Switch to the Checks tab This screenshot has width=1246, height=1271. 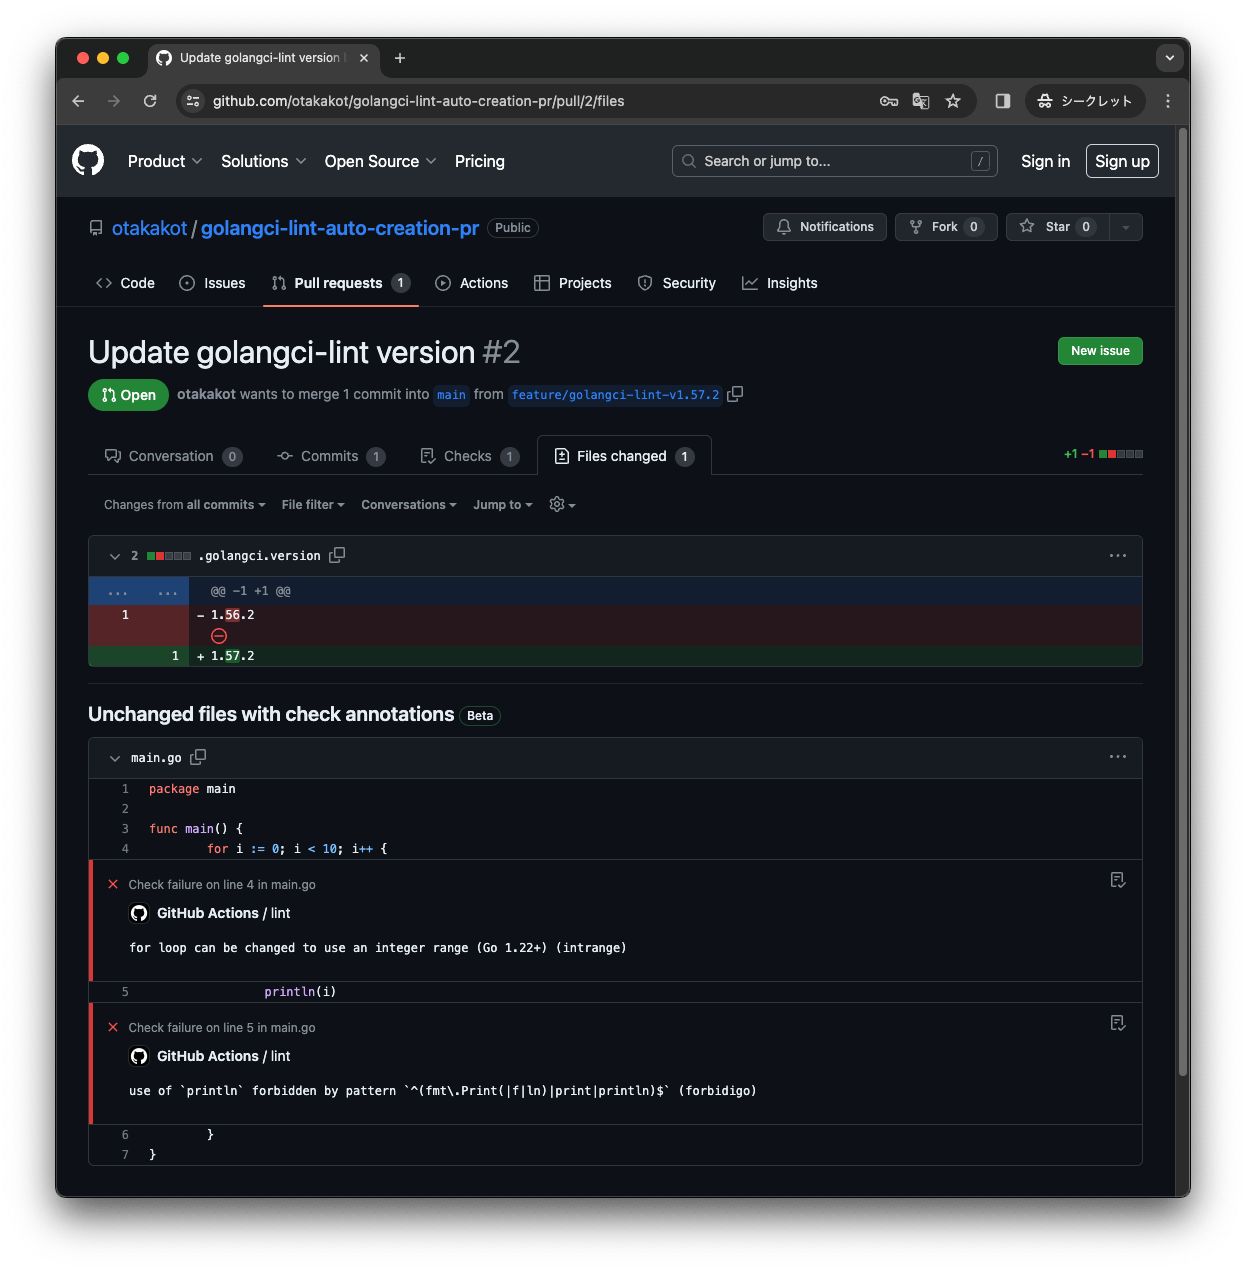click(x=469, y=456)
